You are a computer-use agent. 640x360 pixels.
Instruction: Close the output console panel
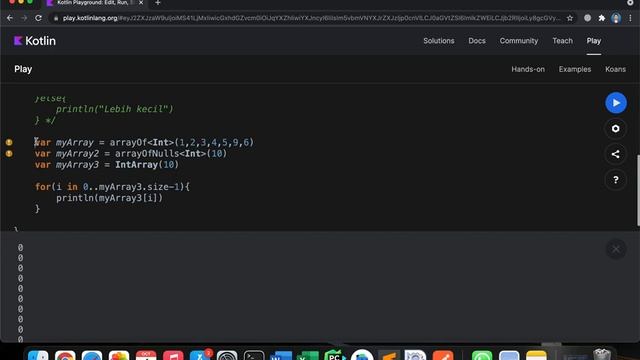pyautogui.click(x=616, y=249)
